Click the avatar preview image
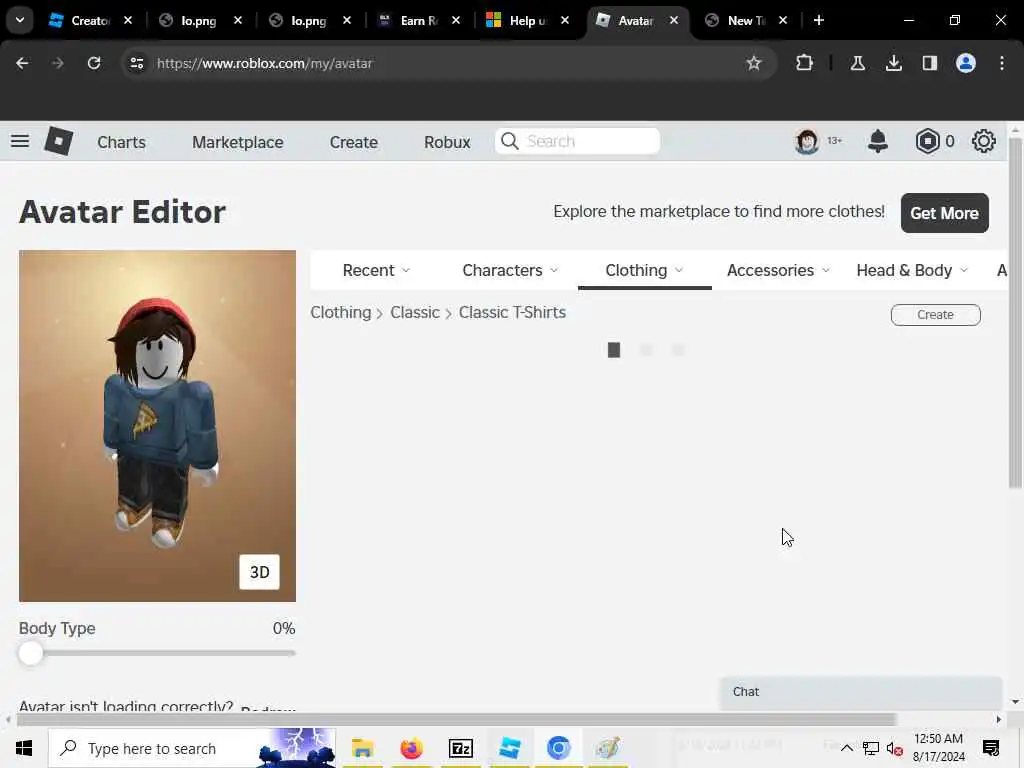Screen dimensions: 1024x768 pyautogui.click(x=157, y=426)
